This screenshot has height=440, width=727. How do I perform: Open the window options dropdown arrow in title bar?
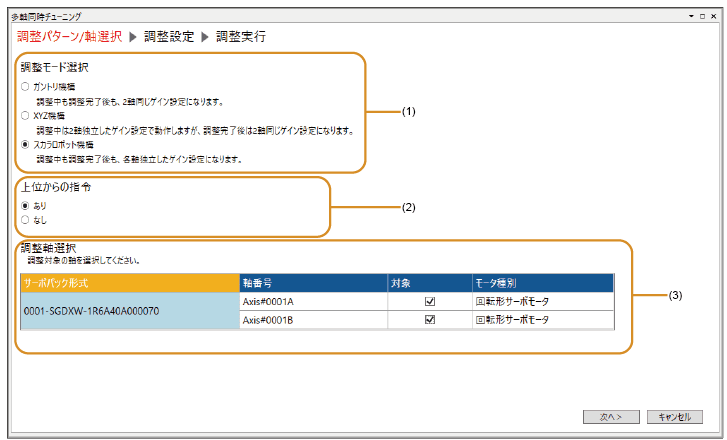tap(690, 18)
